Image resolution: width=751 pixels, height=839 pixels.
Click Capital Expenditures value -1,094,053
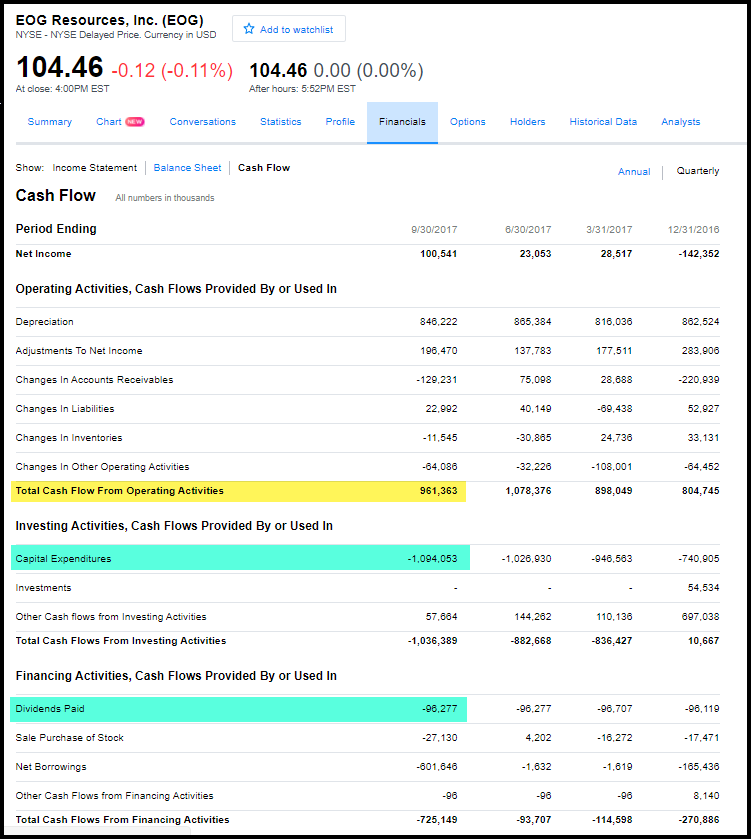pyautogui.click(x=432, y=559)
